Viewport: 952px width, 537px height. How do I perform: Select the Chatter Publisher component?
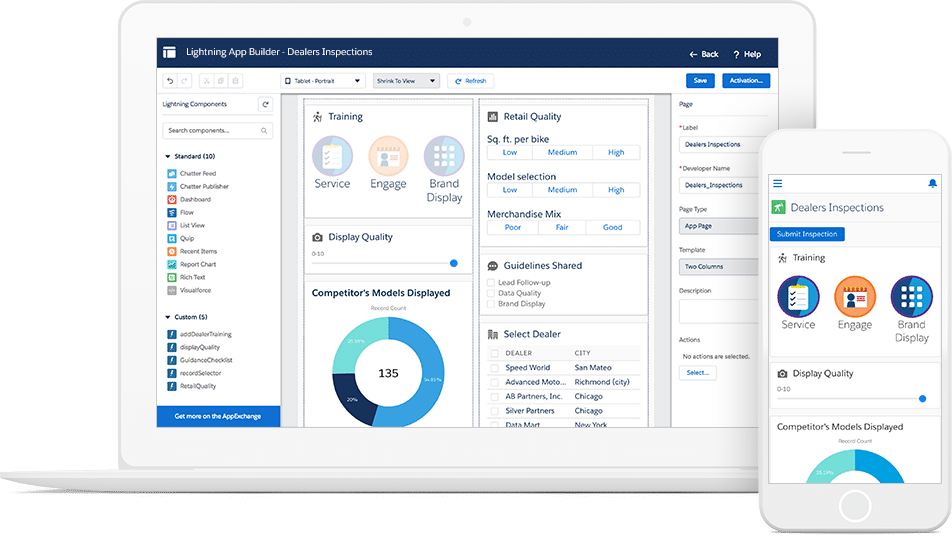coord(198,186)
